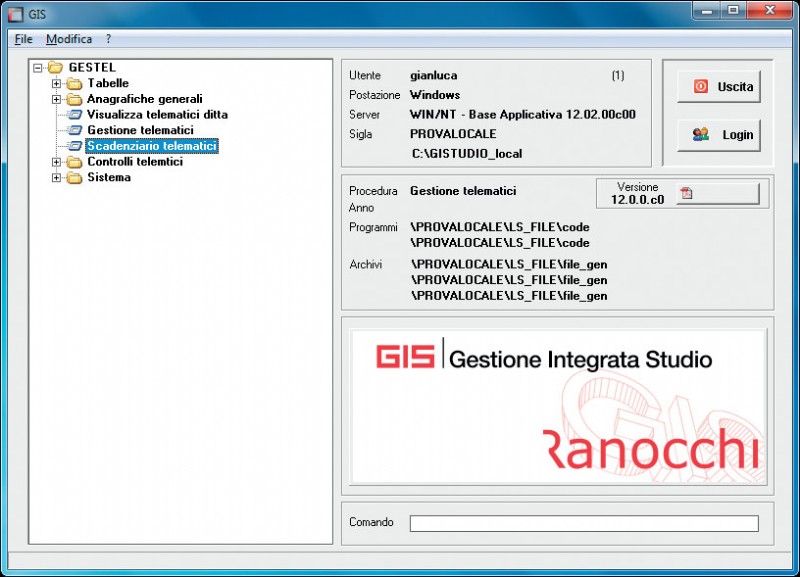
Task: Click the users icon on Login
Action: (701, 135)
